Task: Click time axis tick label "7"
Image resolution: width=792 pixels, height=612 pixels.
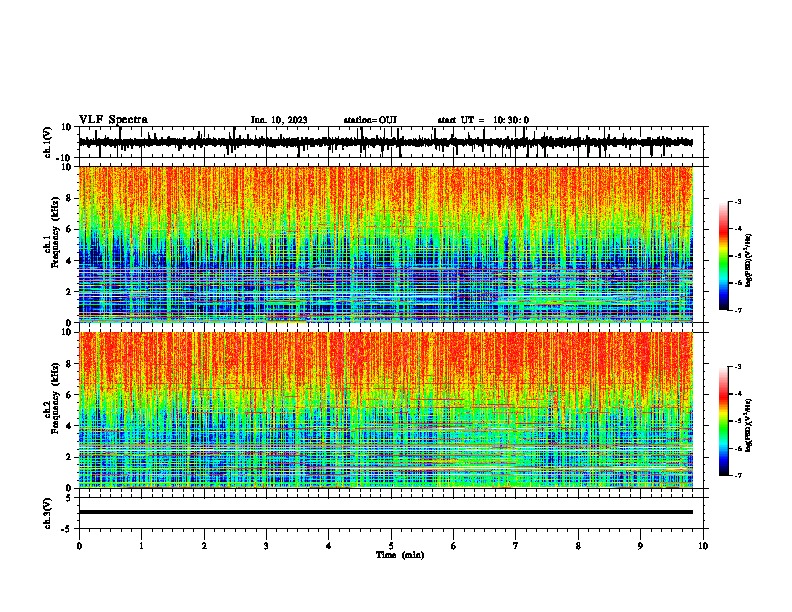Action: pos(516,546)
